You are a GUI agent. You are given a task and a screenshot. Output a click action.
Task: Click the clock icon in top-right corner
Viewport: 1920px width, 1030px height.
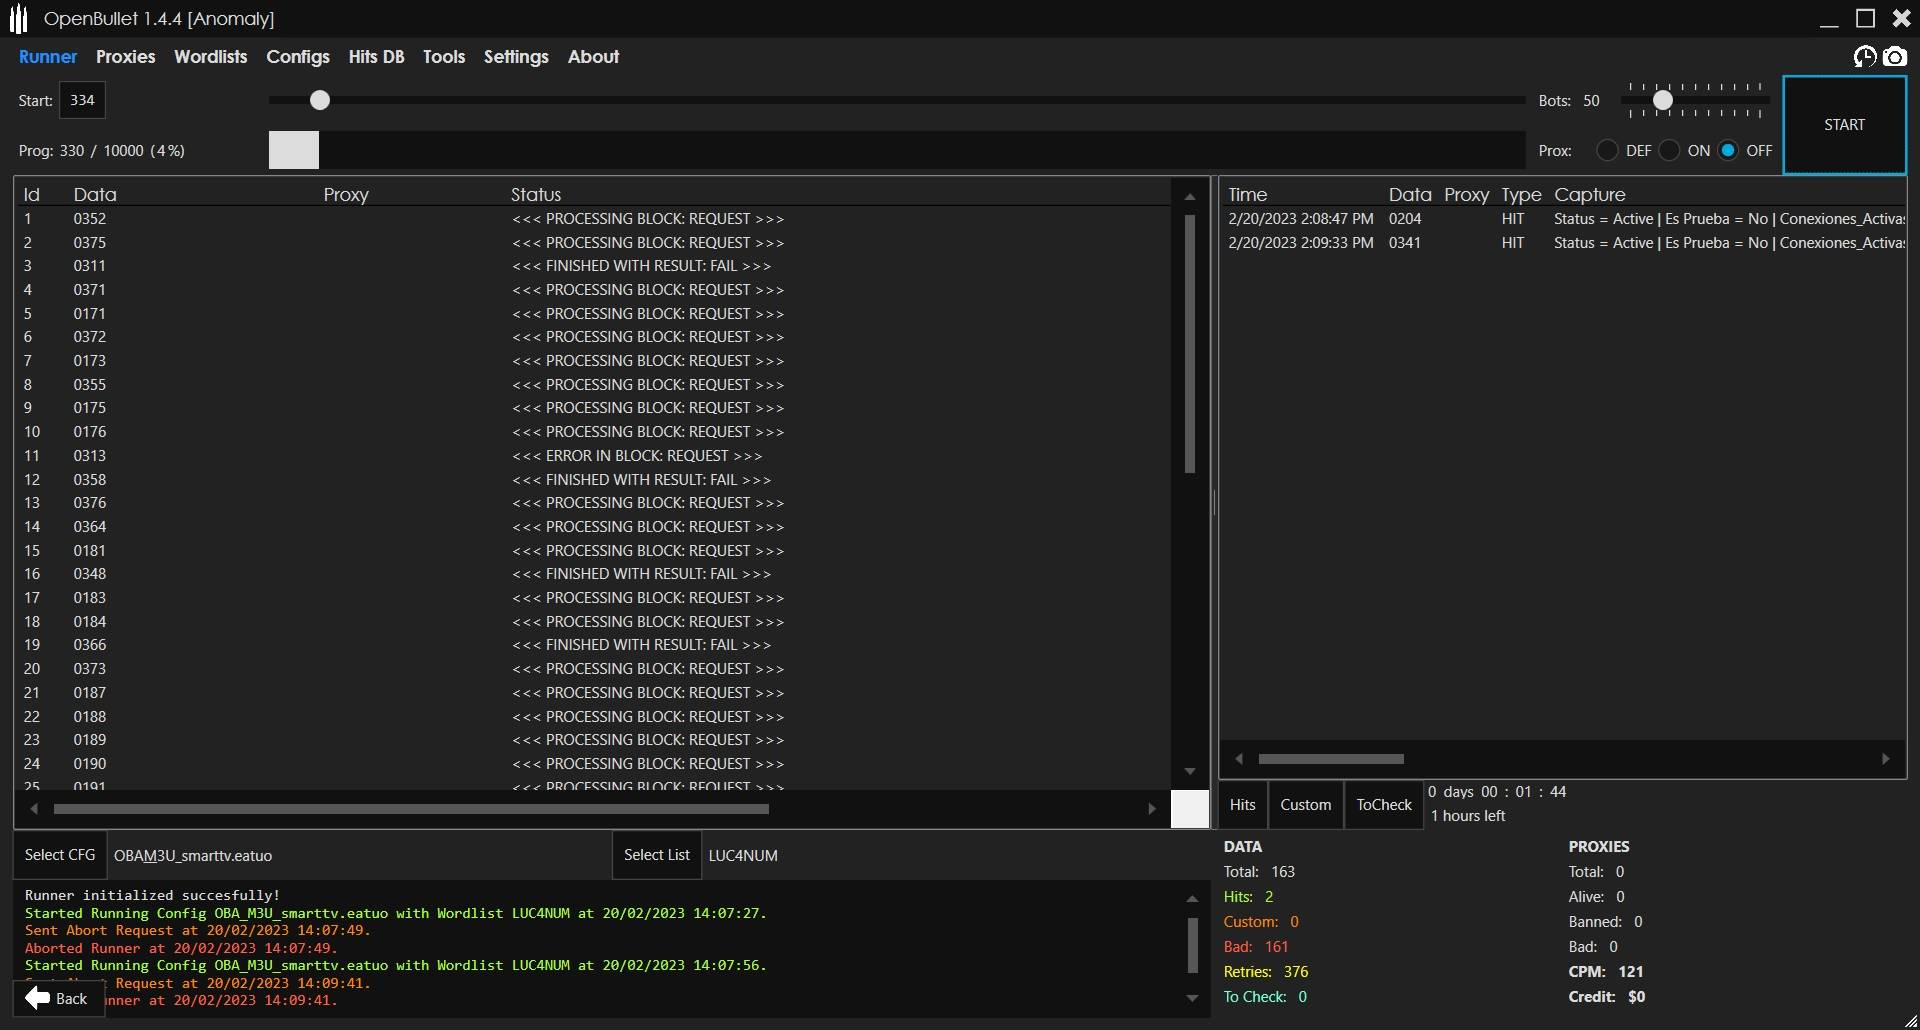[1864, 57]
